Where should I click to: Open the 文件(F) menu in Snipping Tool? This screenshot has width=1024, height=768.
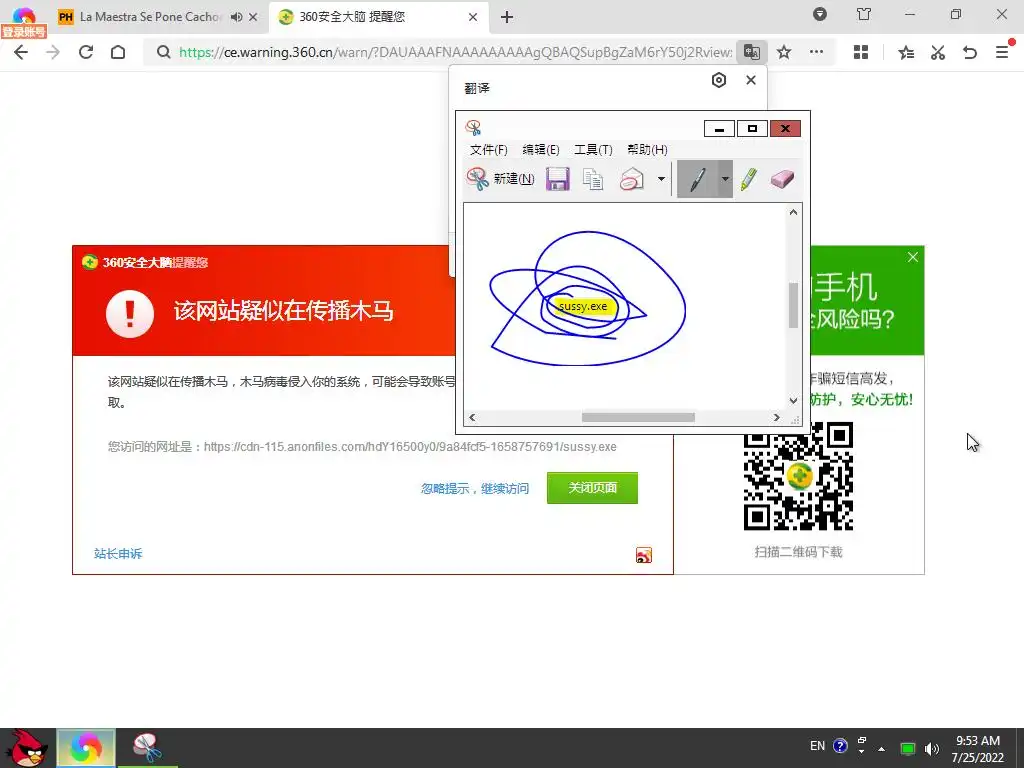pyautogui.click(x=488, y=150)
